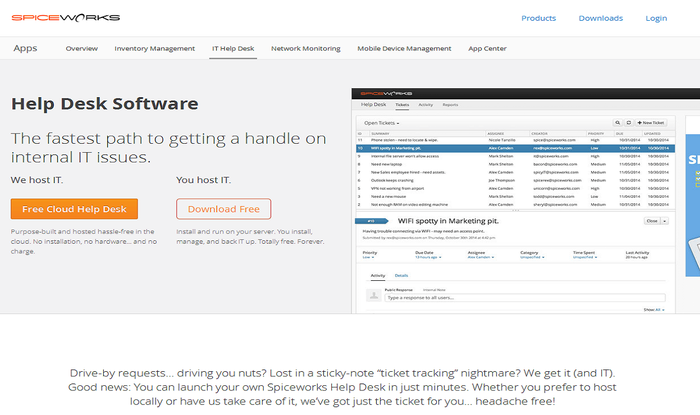Open the Network Monitoring tab
Viewport: 700px width, 415px height.
click(x=306, y=48)
